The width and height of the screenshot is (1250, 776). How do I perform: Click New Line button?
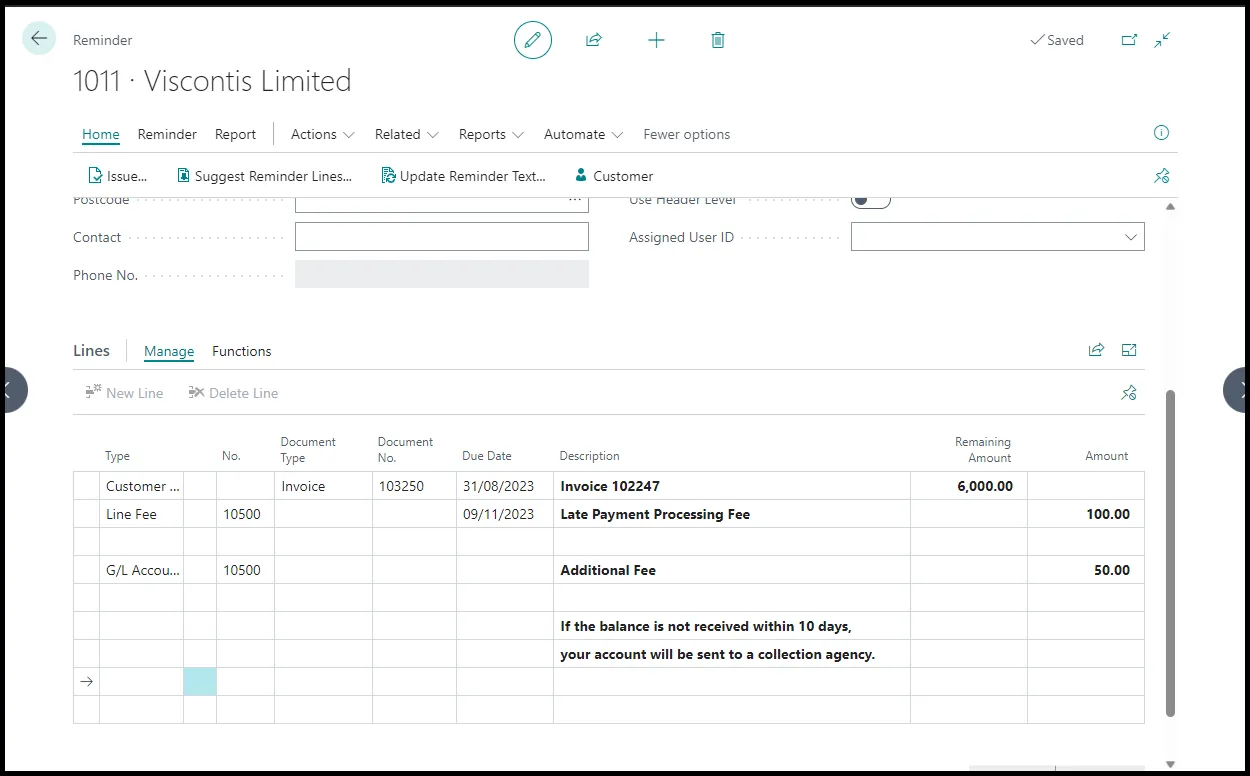pyautogui.click(x=124, y=393)
